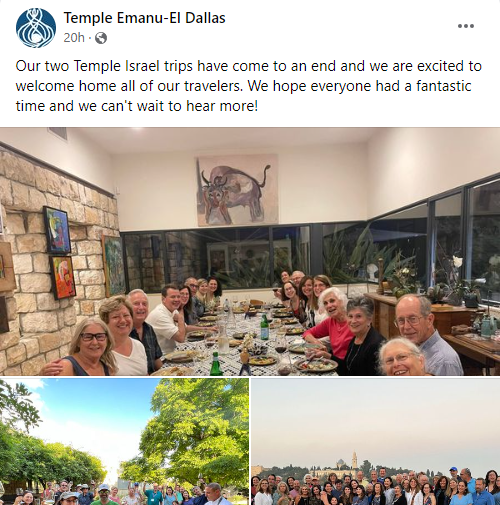
Task: Open the outdoor group photo under trees
Action: pos(124,442)
